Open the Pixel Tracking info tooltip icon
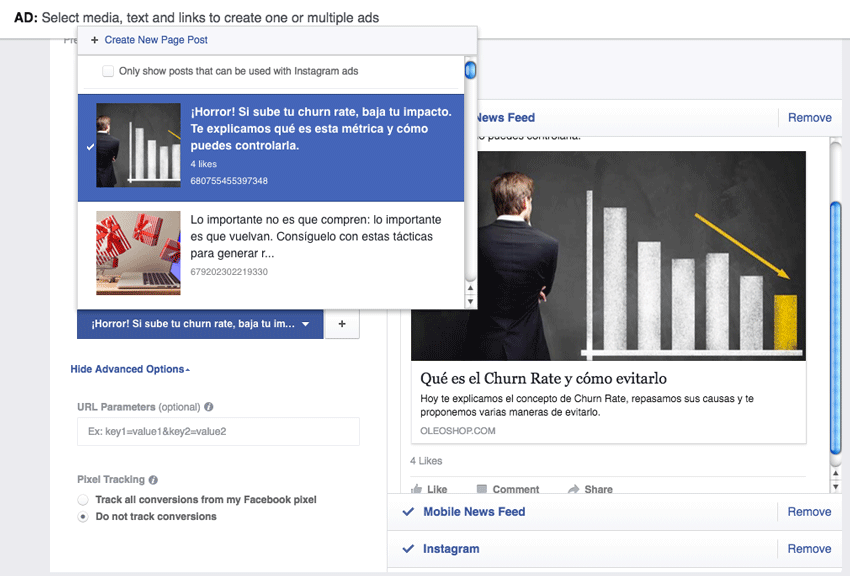 tap(153, 480)
